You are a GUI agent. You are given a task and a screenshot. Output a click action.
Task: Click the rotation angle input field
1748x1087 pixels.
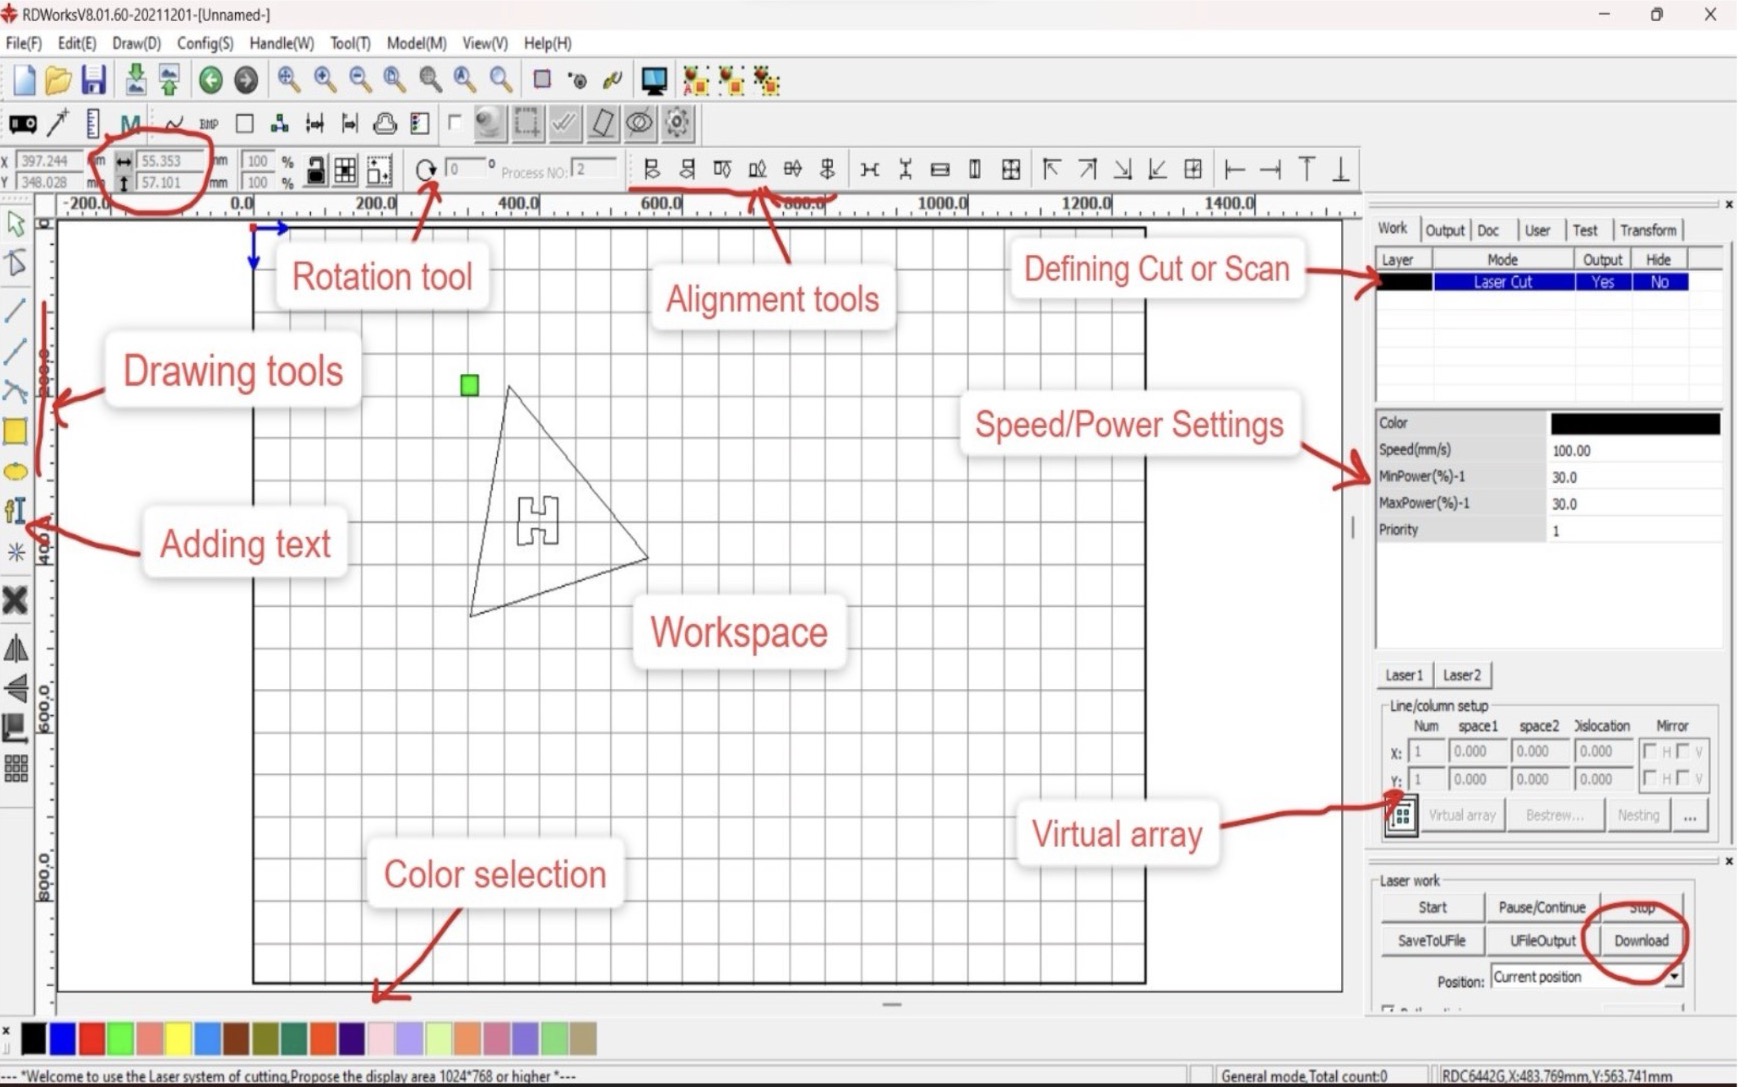point(465,169)
